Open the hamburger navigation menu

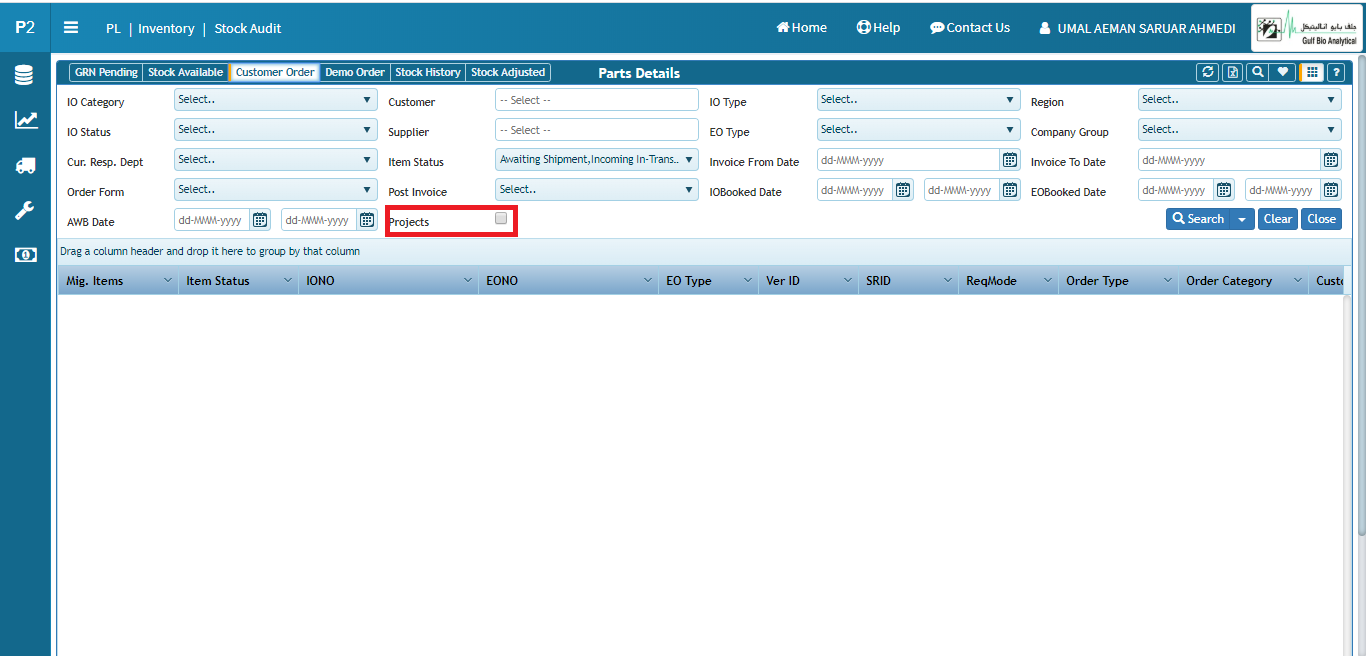71,28
